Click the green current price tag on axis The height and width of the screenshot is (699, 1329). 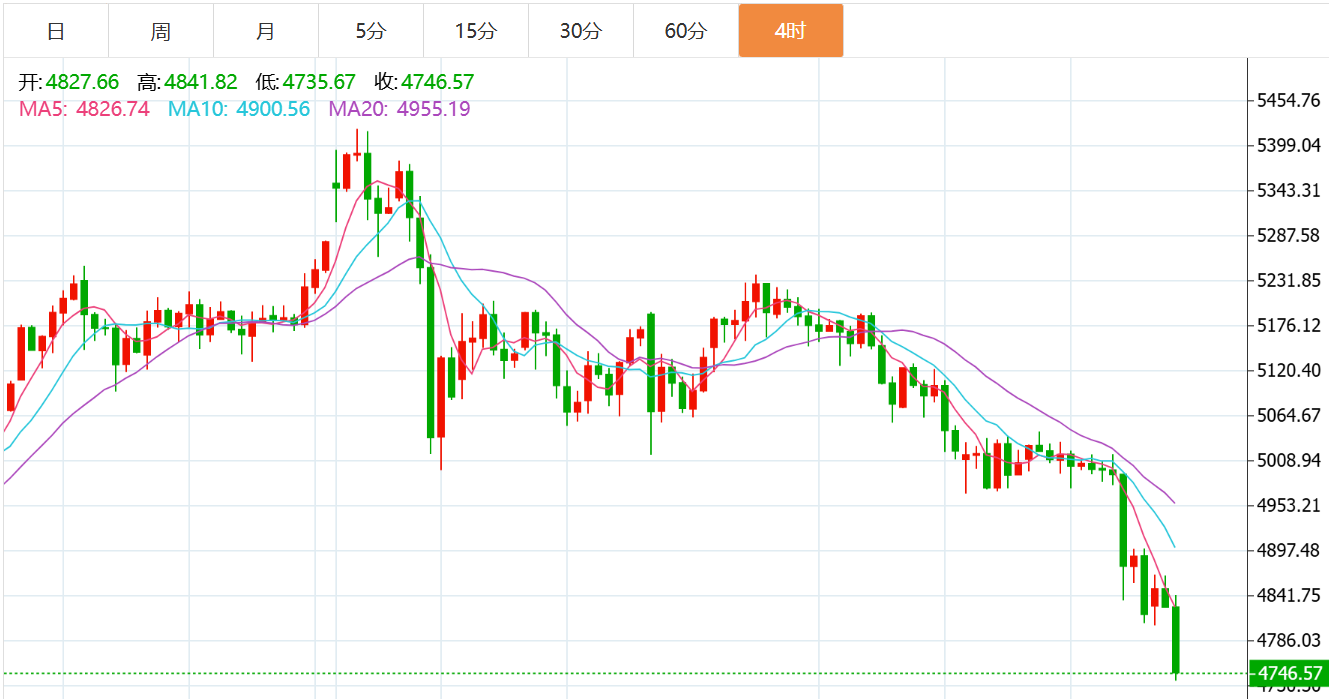[x=1288, y=673]
